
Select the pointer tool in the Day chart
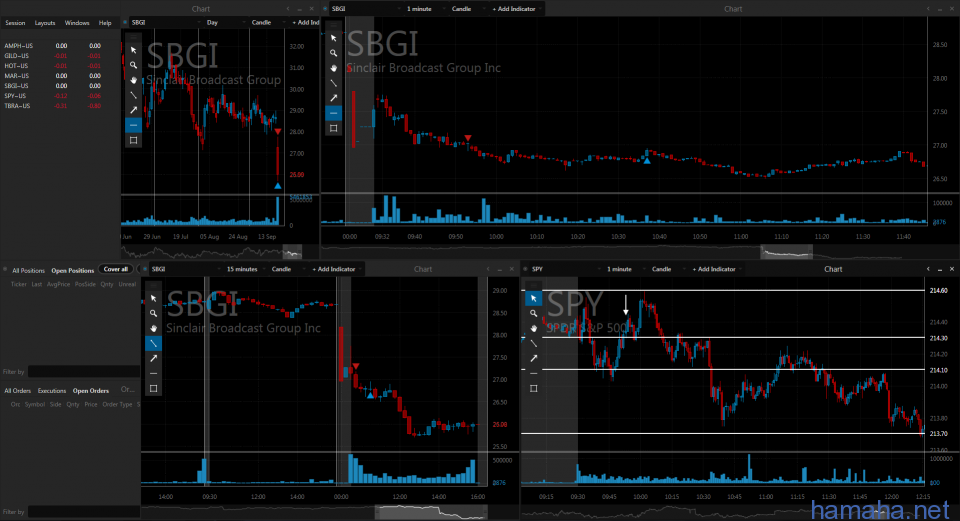[133, 50]
